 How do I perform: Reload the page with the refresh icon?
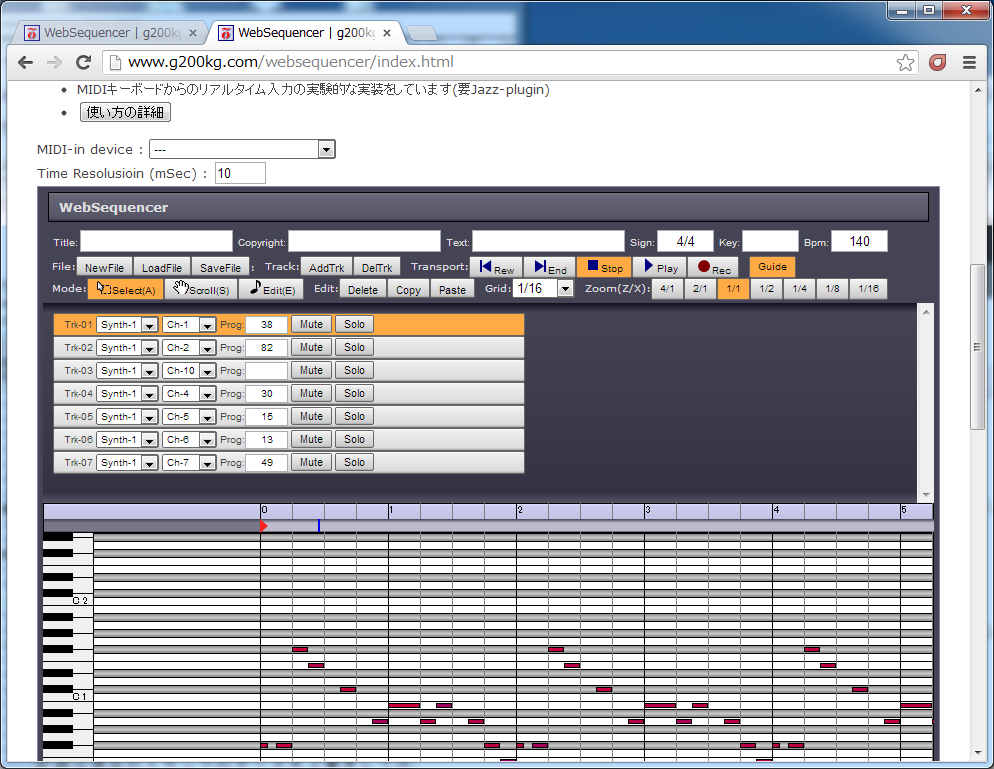click(x=83, y=62)
